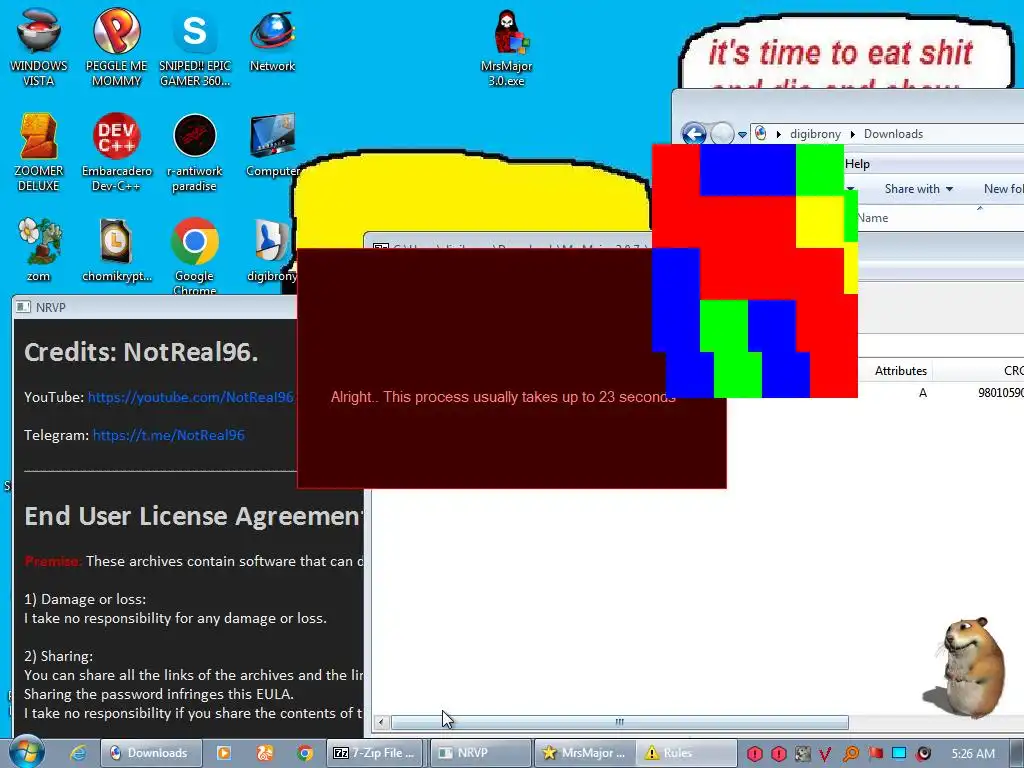
Task: Click digibrony in the Explorer address bar
Action: click(815, 134)
